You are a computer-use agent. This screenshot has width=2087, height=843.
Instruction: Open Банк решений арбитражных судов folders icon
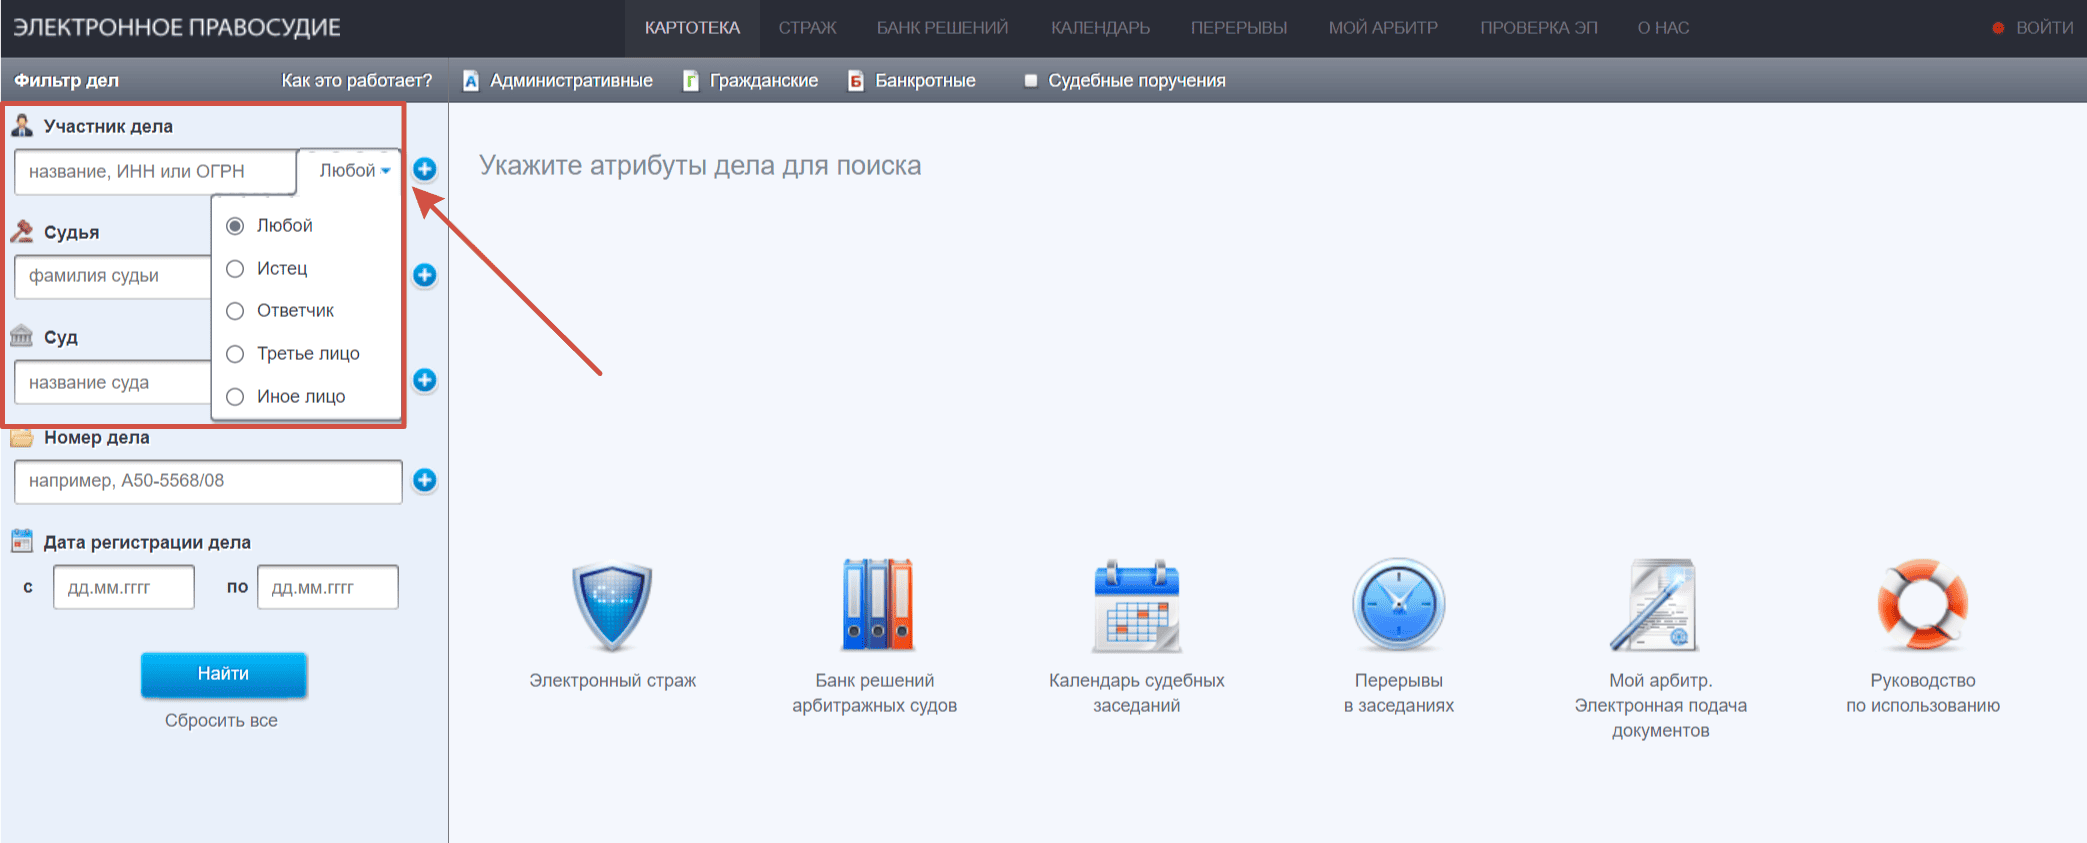(x=875, y=606)
